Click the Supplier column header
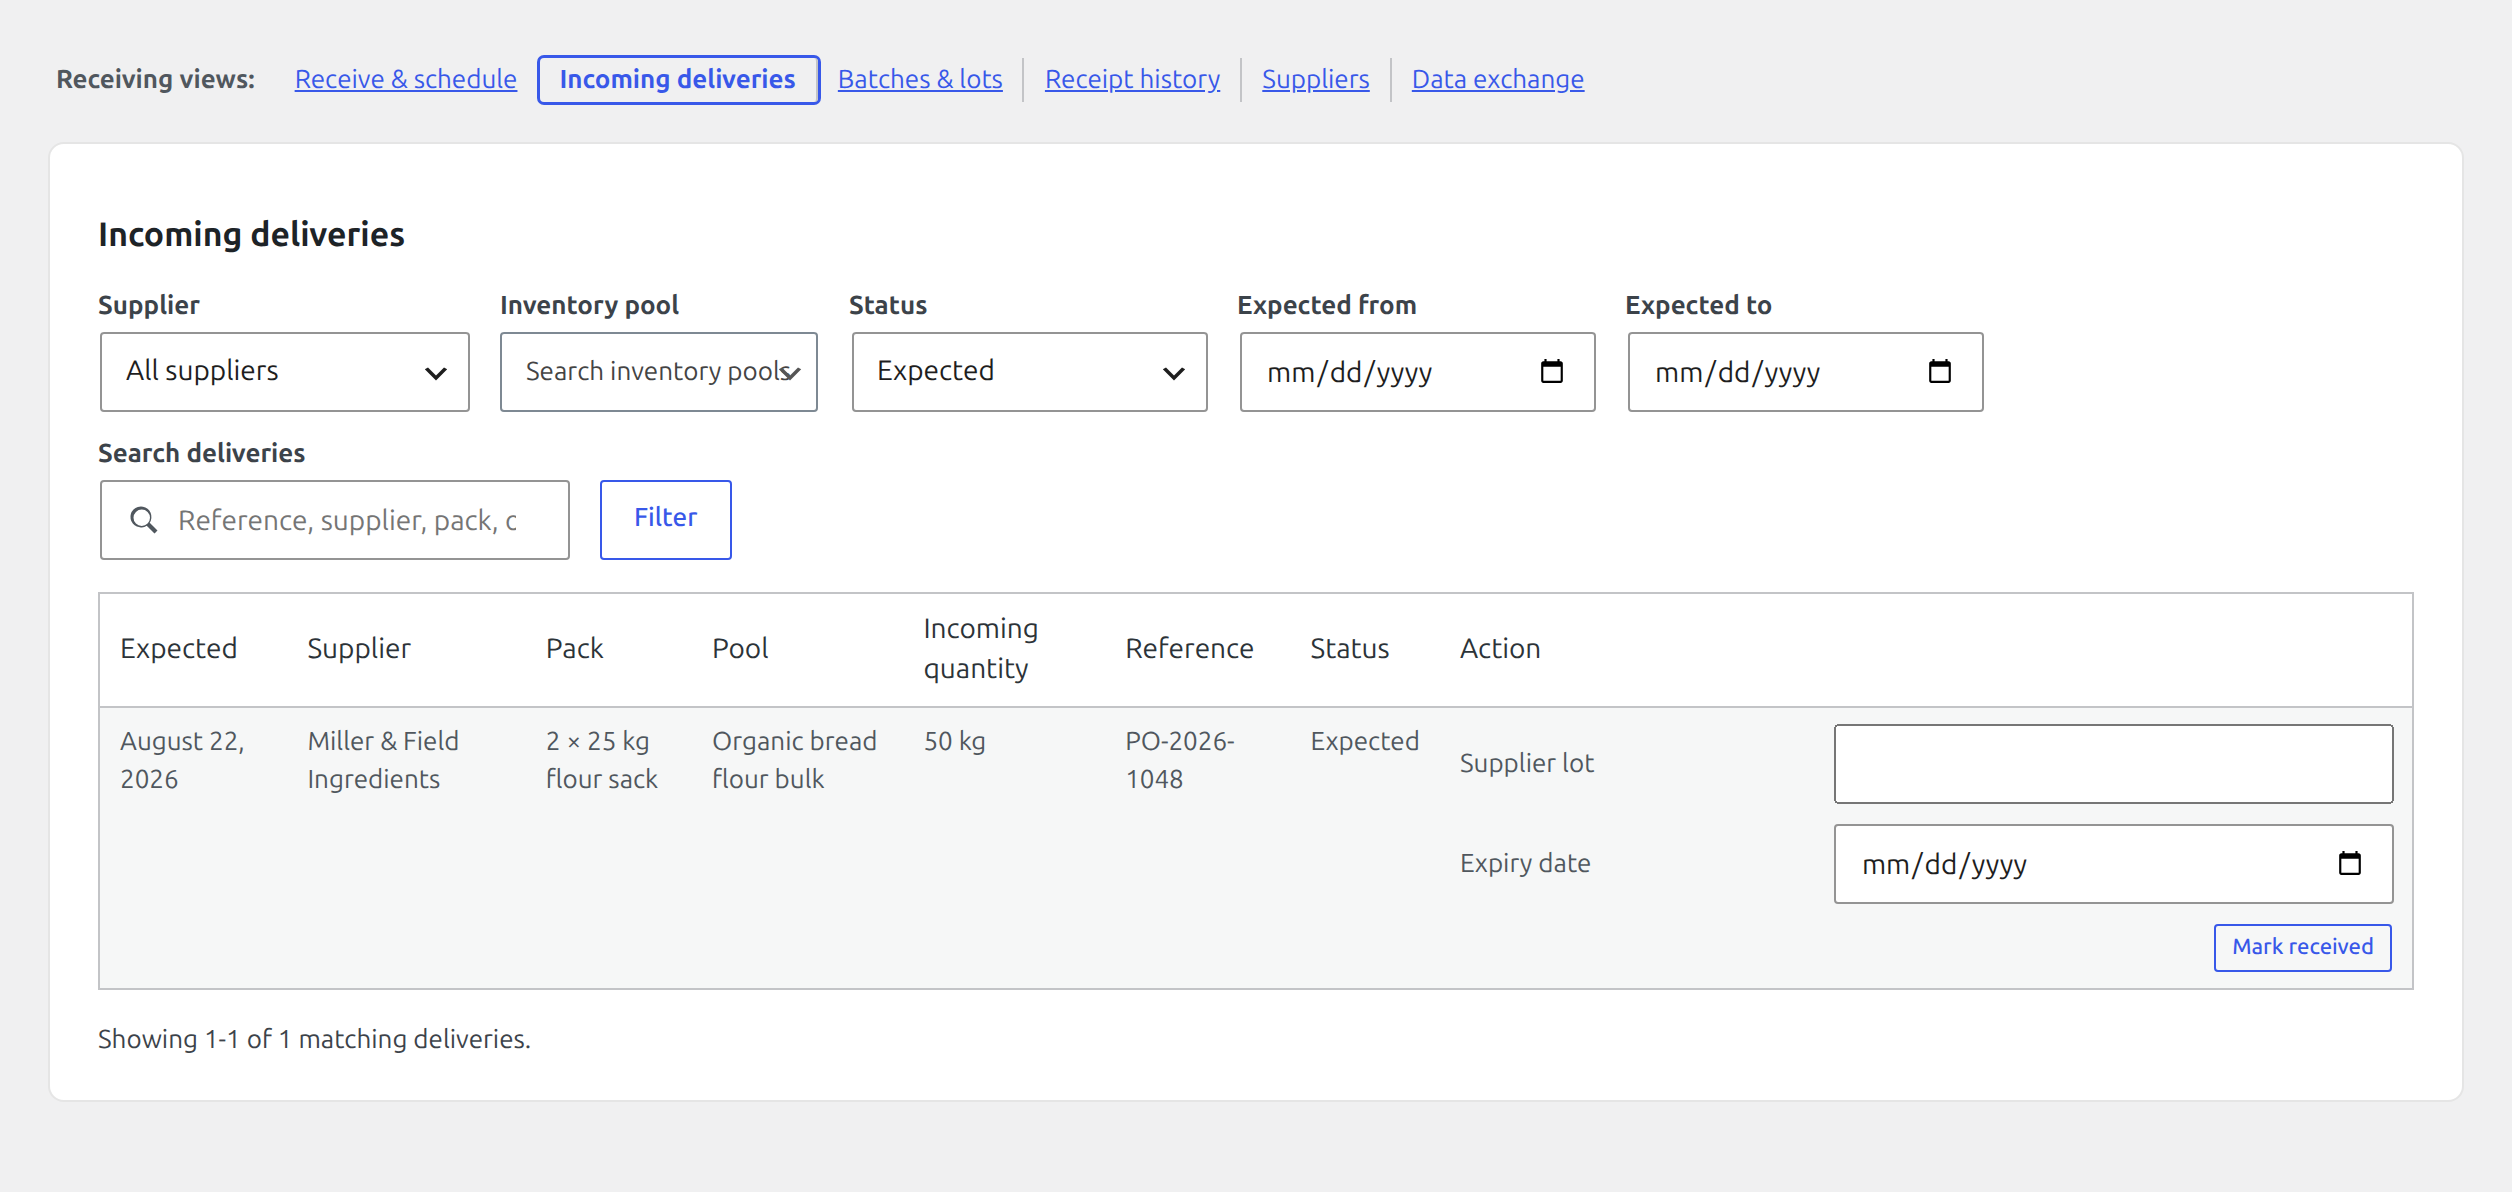 pos(358,649)
